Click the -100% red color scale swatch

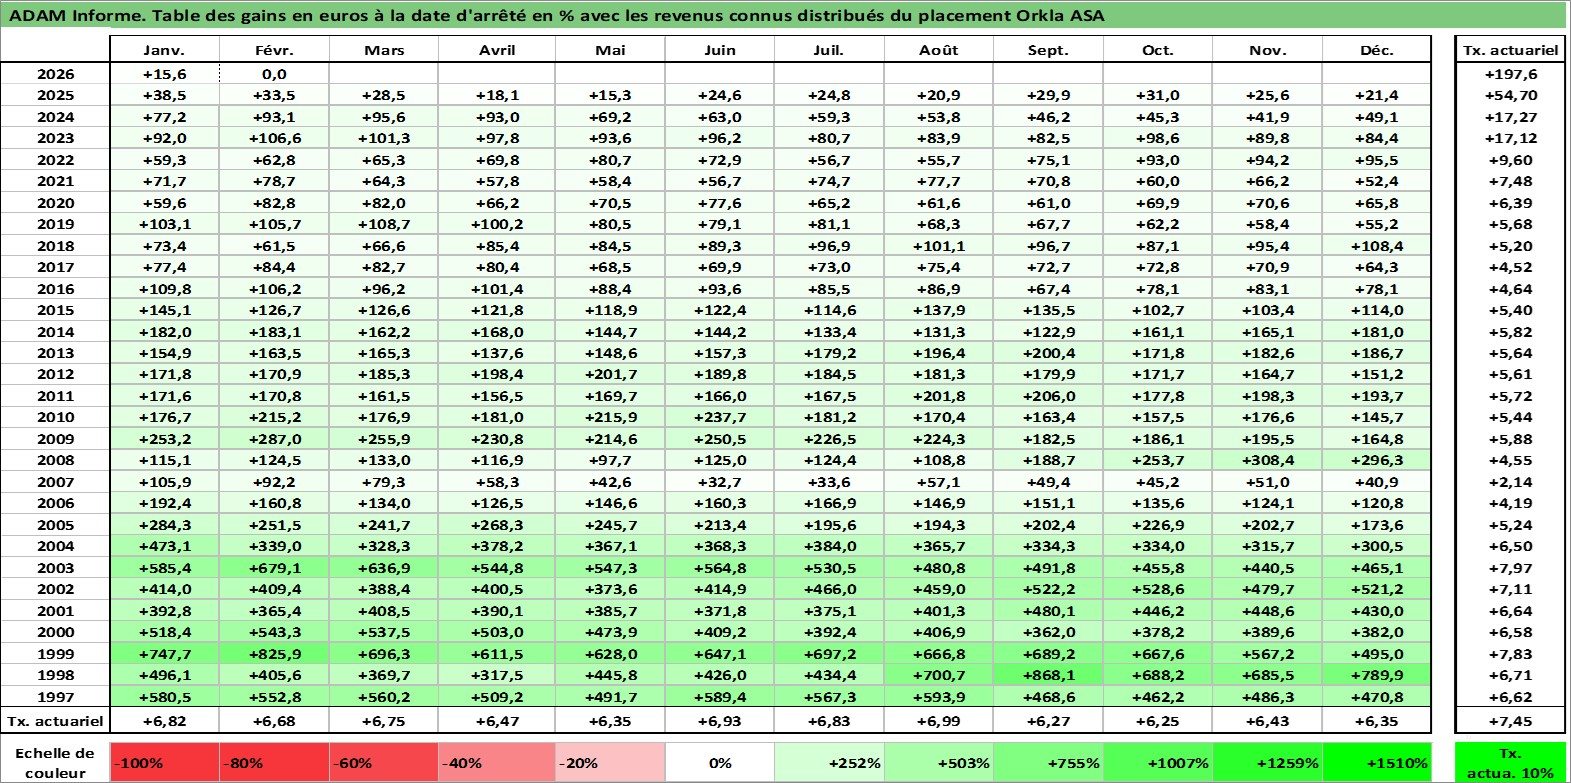[164, 762]
